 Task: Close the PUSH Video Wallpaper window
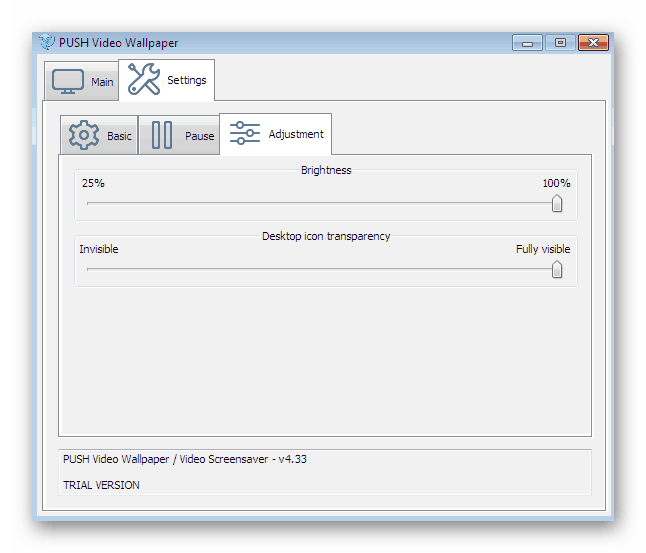coord(593,42)
